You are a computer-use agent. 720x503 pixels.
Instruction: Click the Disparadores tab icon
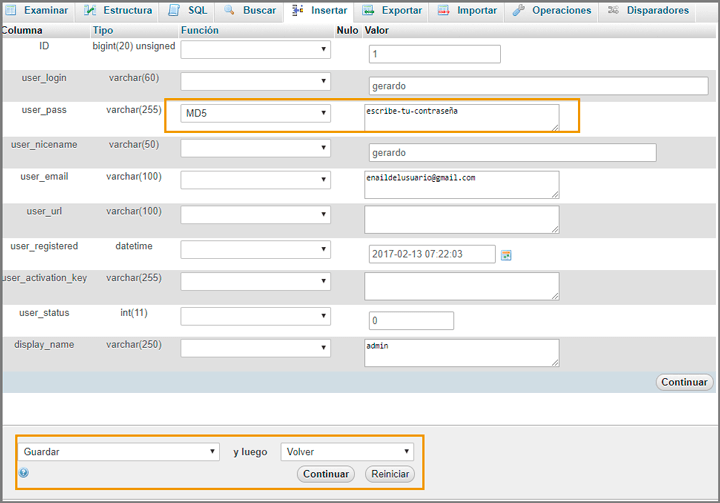point(613,11)
